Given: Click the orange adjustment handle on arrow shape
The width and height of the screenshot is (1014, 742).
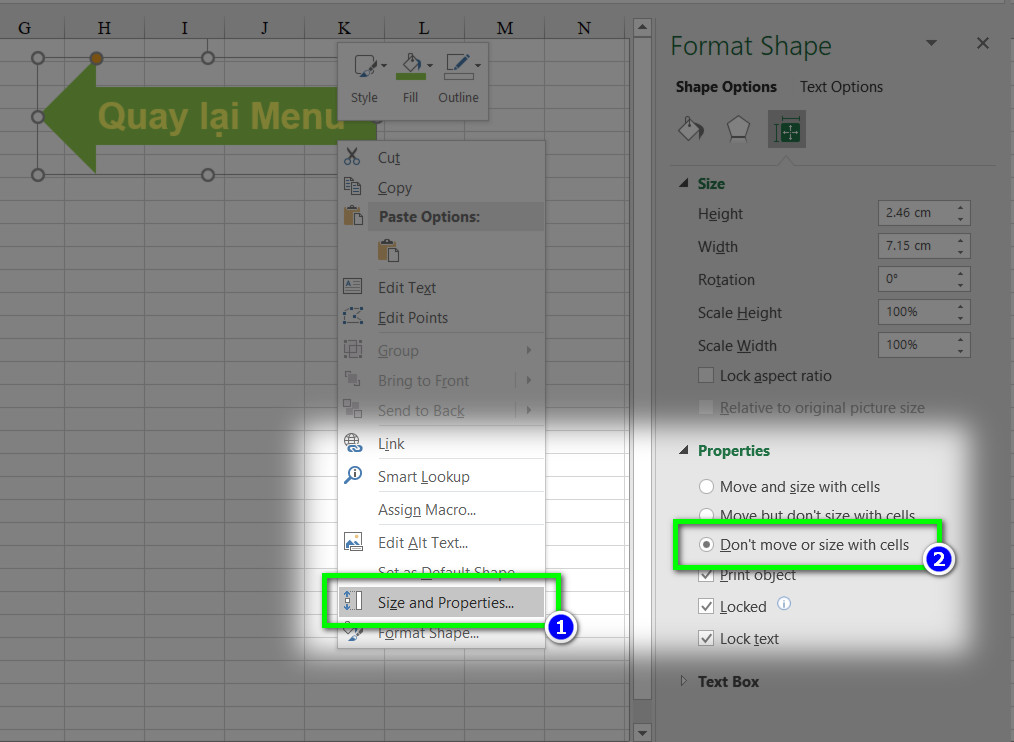Looking at the screenshot, I should point(96,58).
